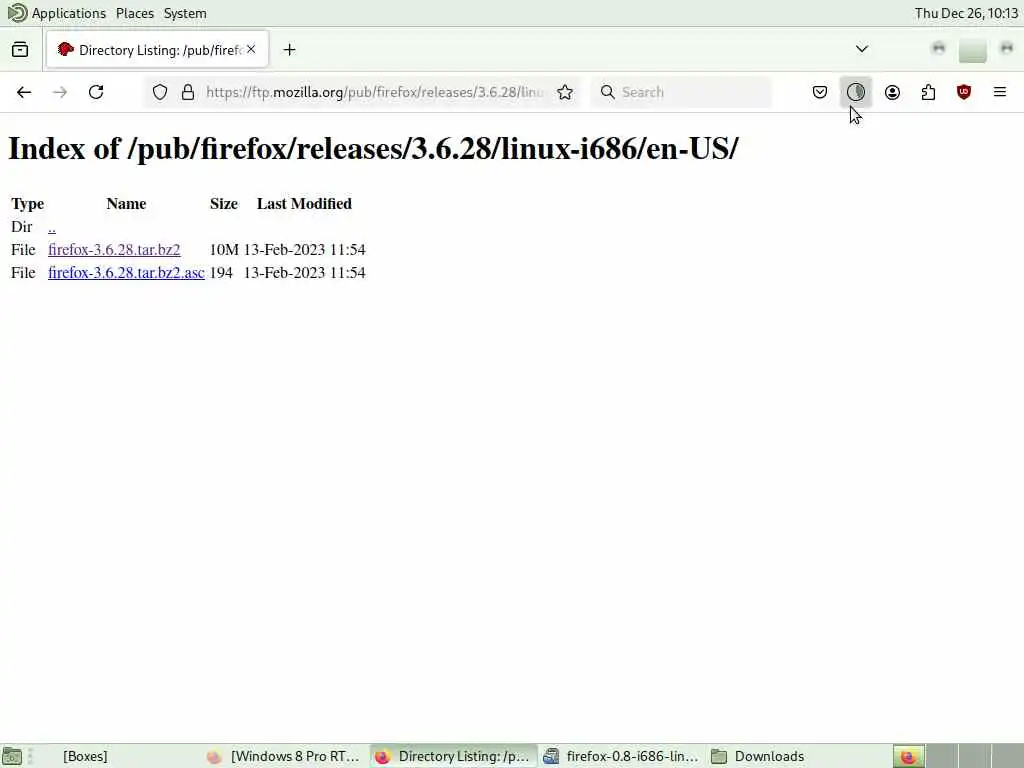The width and height of the screenshot is (1024, 768).
Task: Open the Firefox hamburger application menu
Action: [x=1000, y=92]
